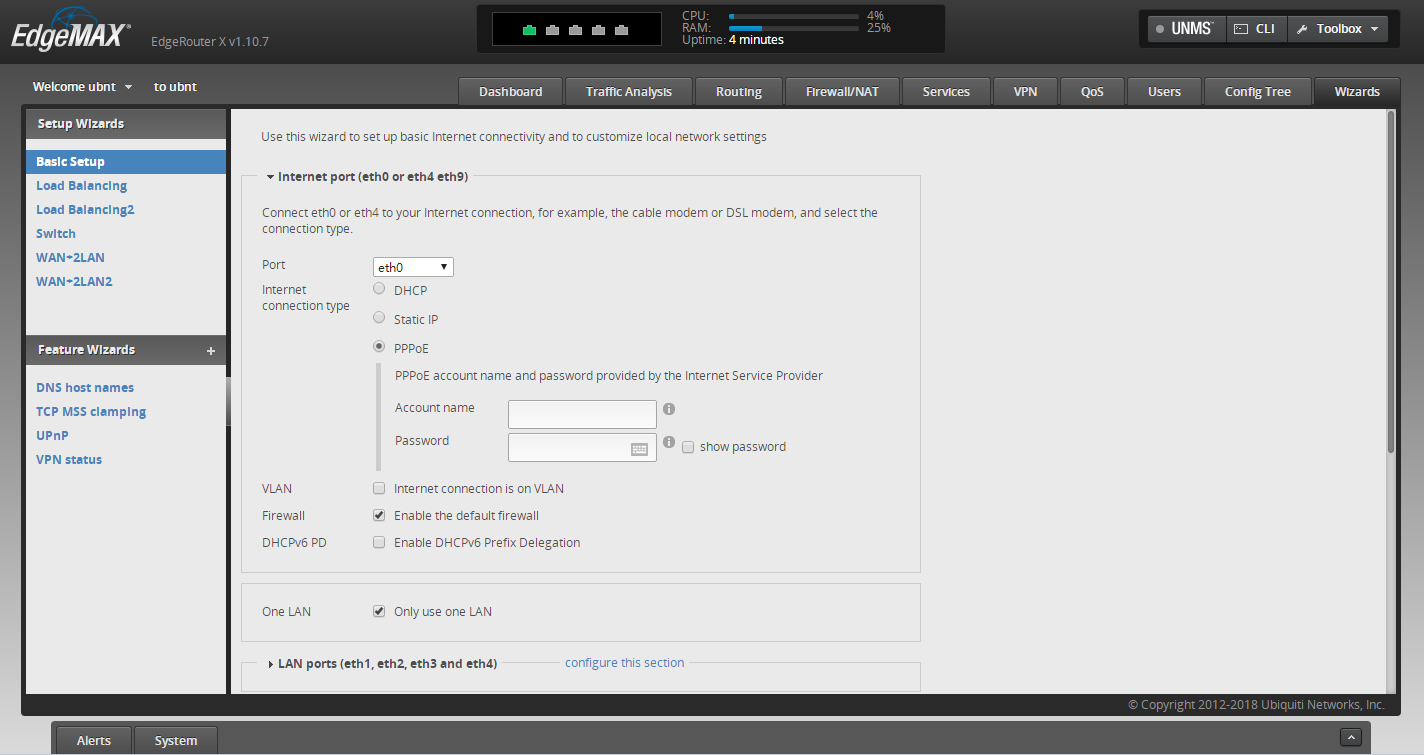Screen dimensions: 1424x755
Task: Switch to the Config Tree tab
Action: [x=1257, y=91]
